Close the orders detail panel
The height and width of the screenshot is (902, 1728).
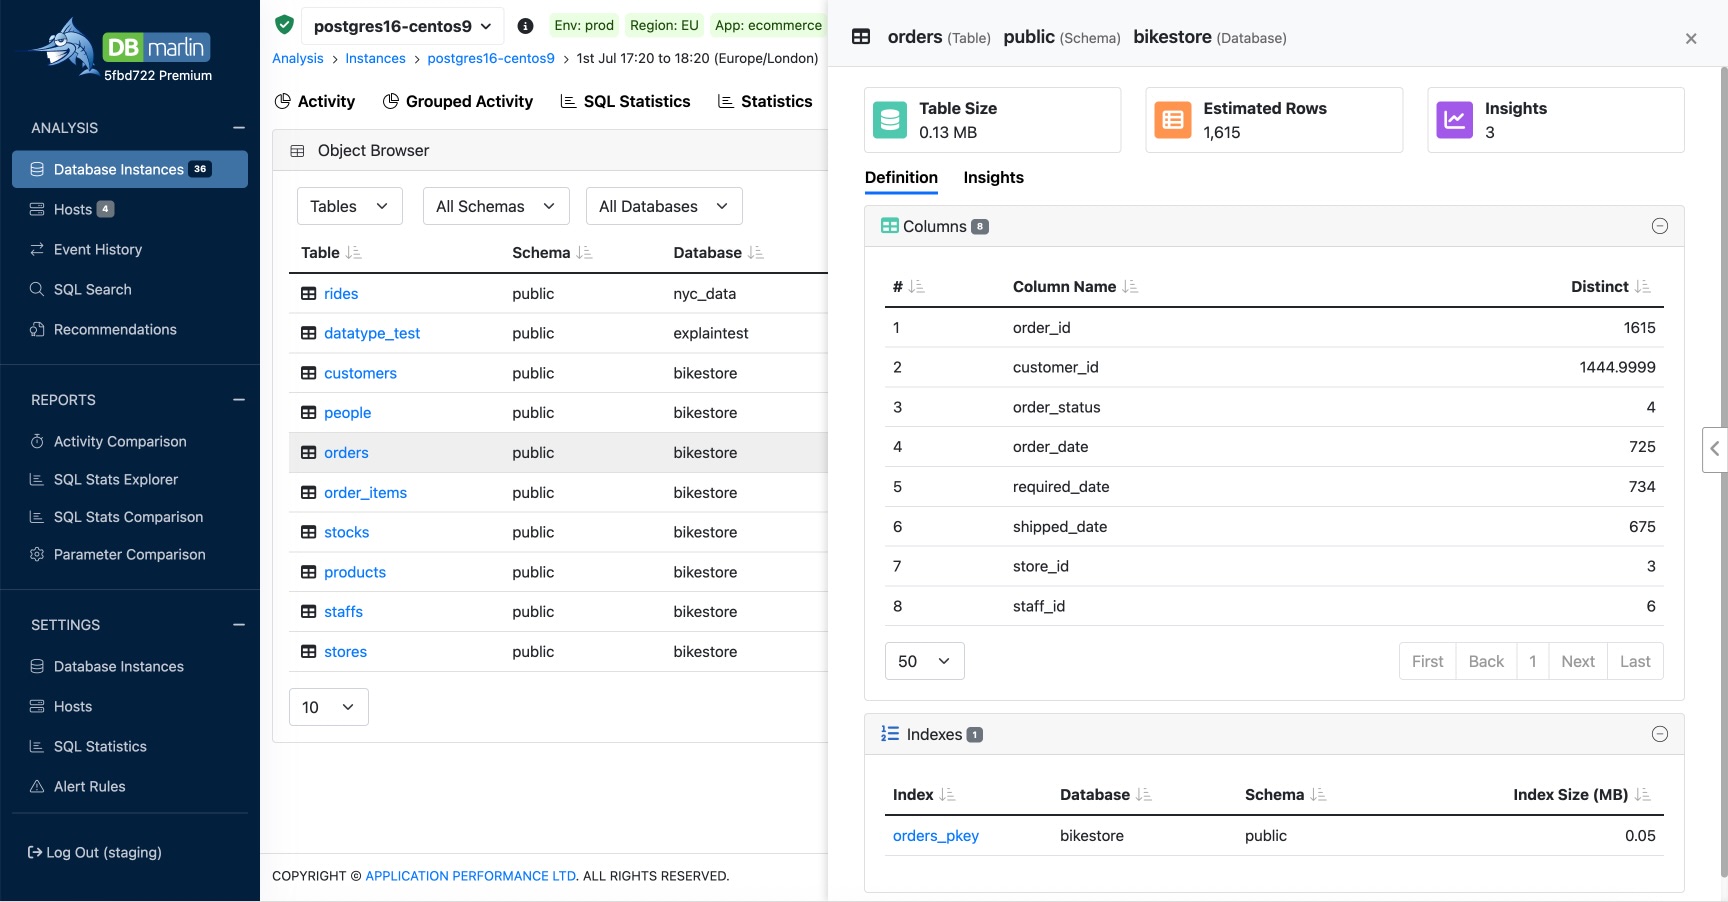[x=1691, y=39]
